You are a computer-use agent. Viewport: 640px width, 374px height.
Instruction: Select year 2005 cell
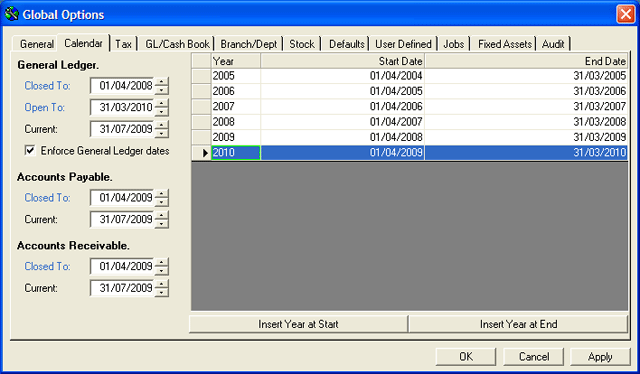coord(236,76)
